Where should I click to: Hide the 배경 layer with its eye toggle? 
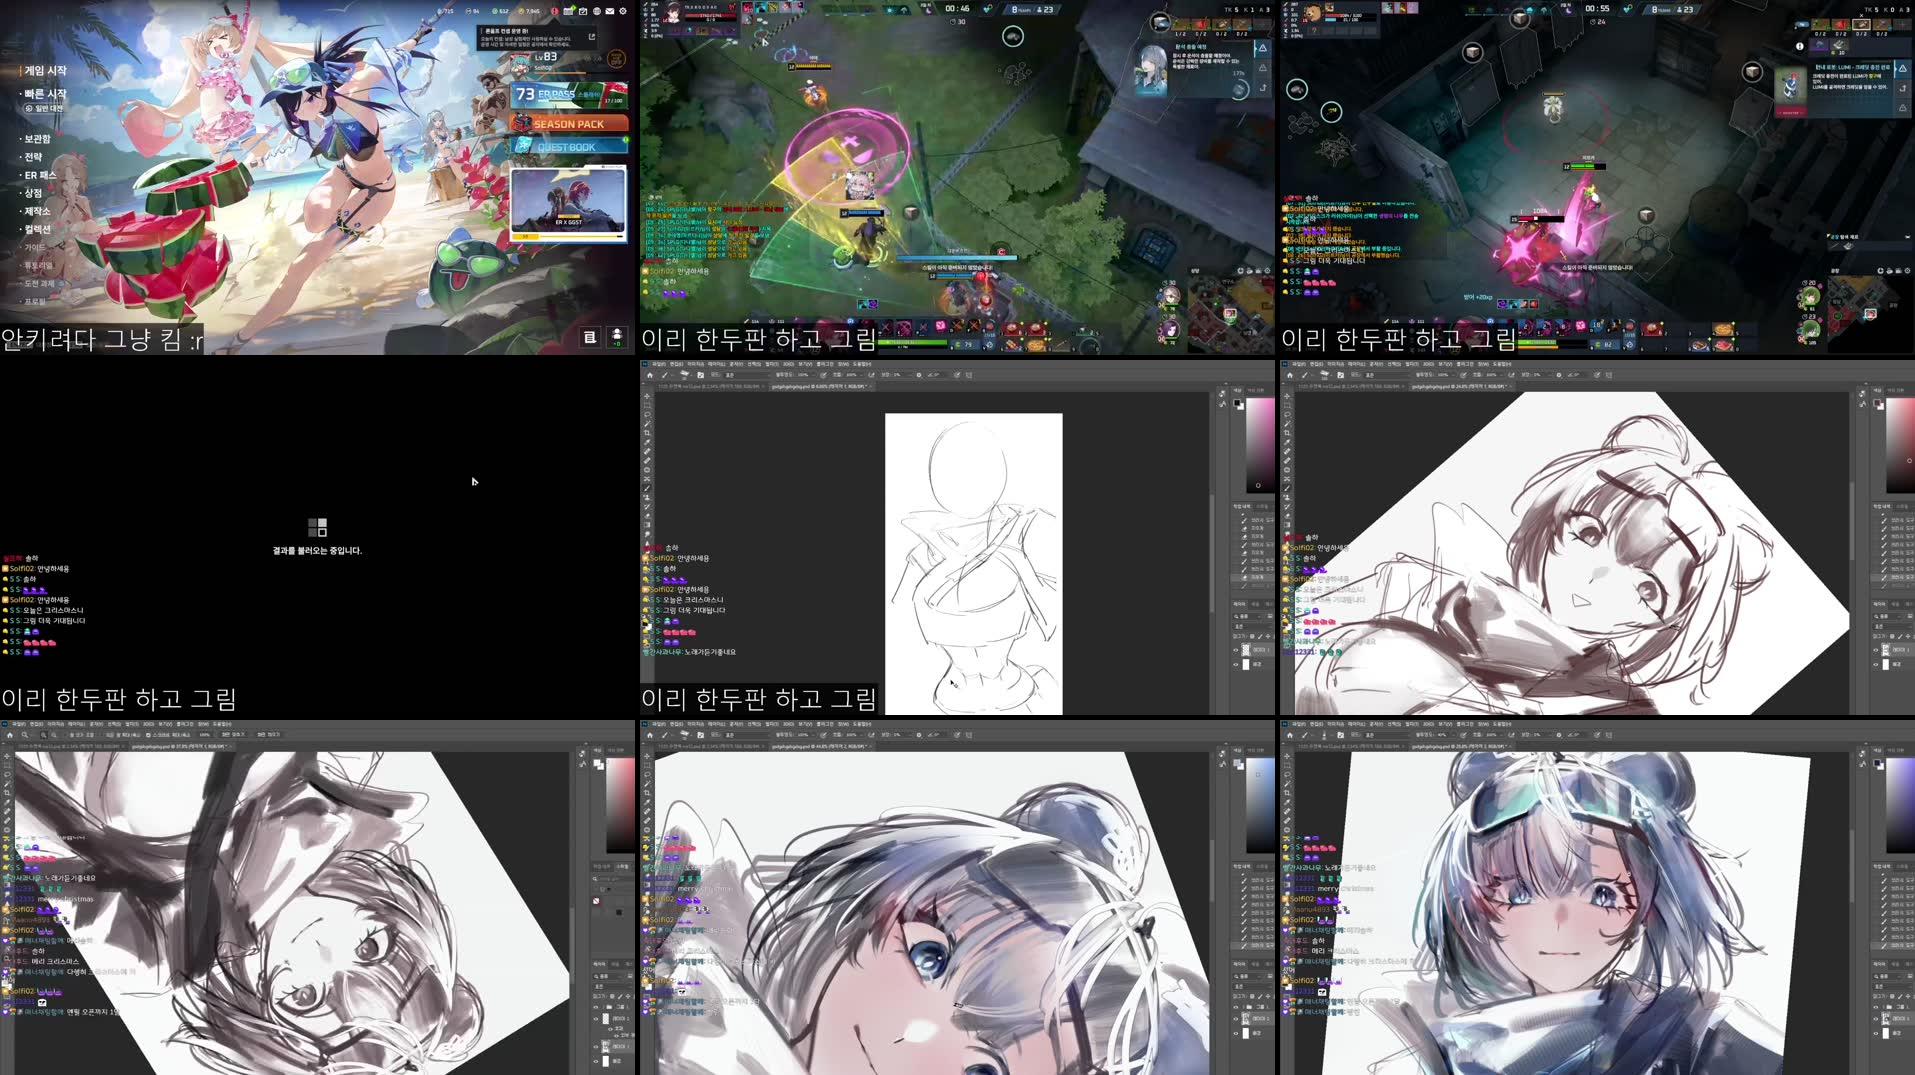point(1235,664)
